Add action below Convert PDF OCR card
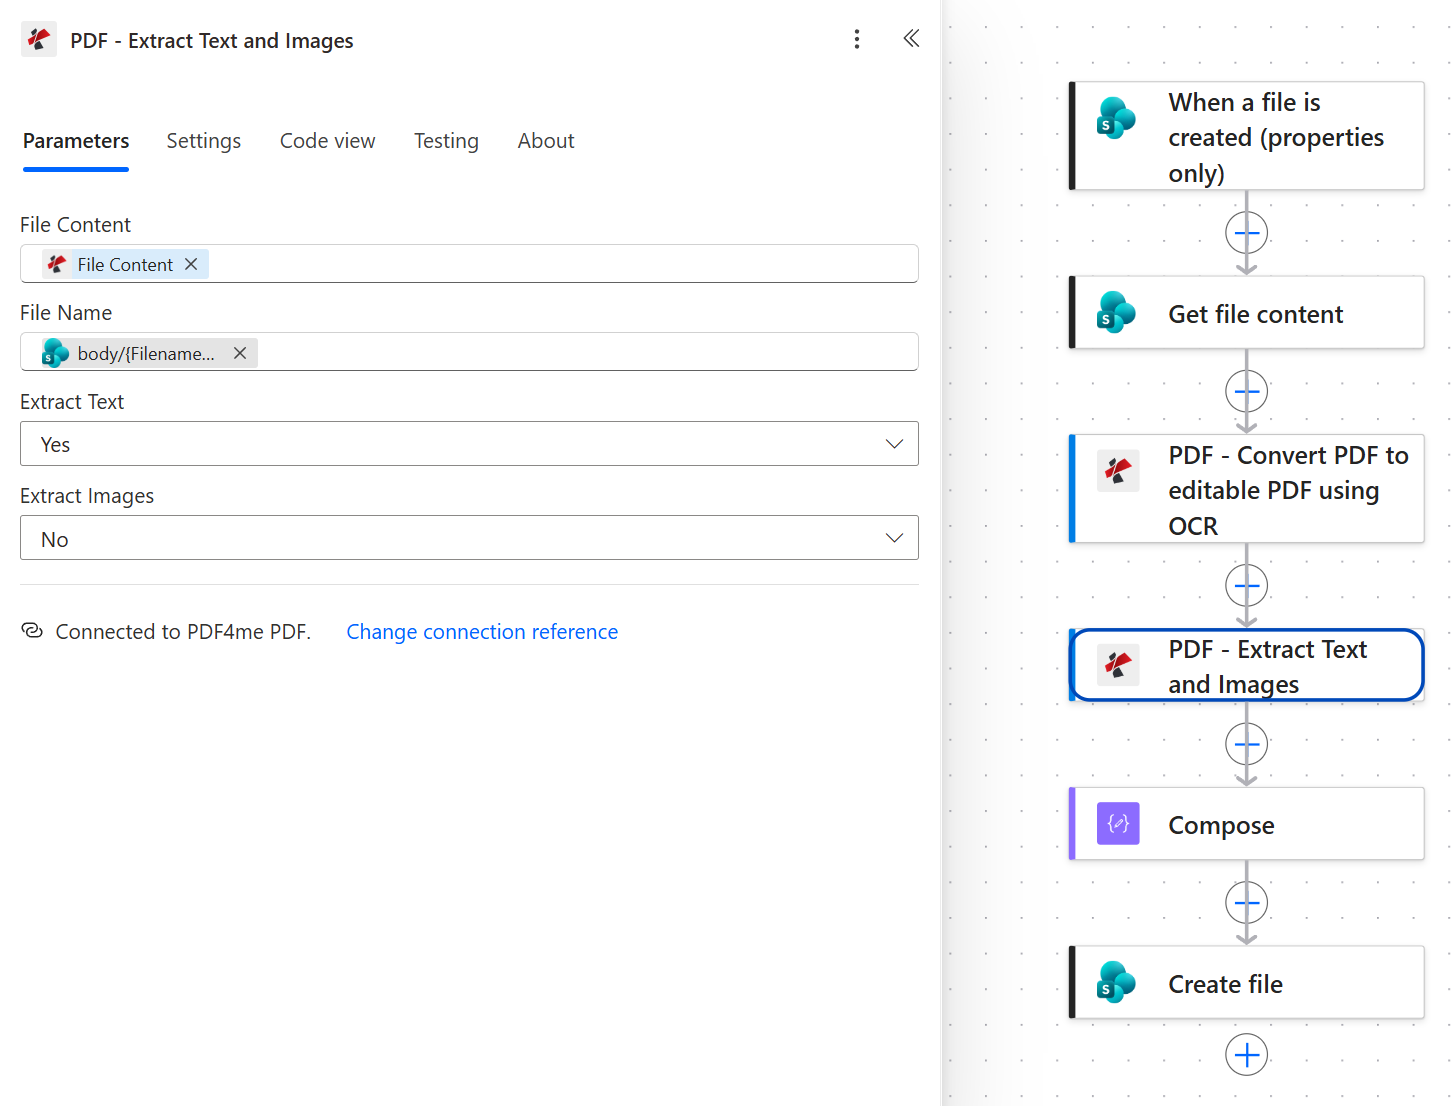Viewport: 1456px width, 1106px height. pyautogui.click(x=1247, y=585)
